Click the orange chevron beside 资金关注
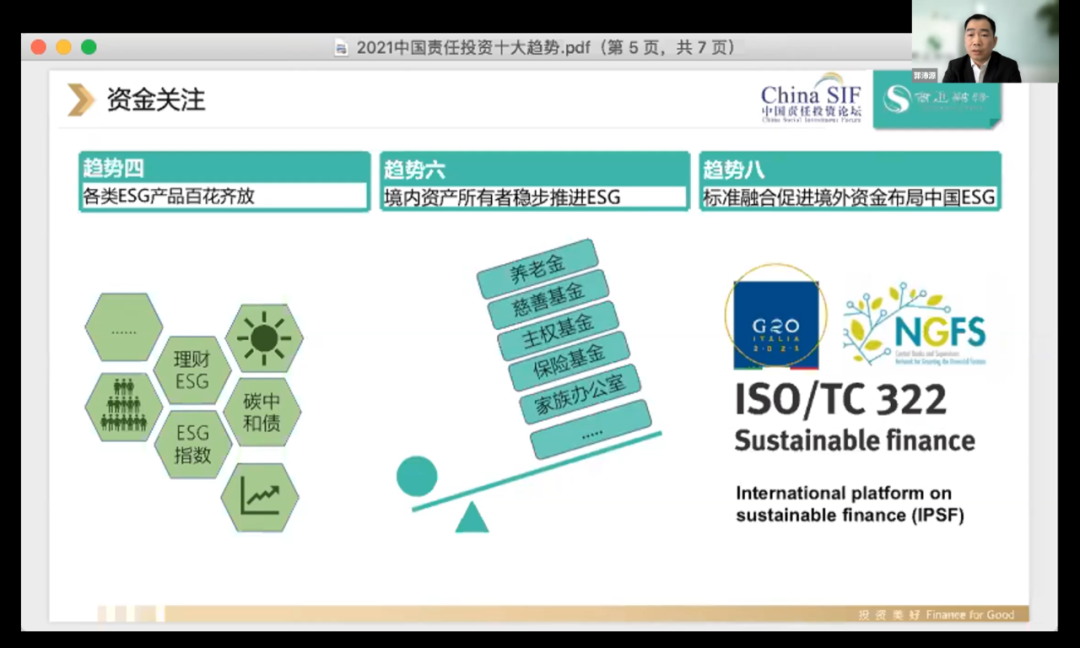The height and width of the screenshot is (648, 1080). 80,100
